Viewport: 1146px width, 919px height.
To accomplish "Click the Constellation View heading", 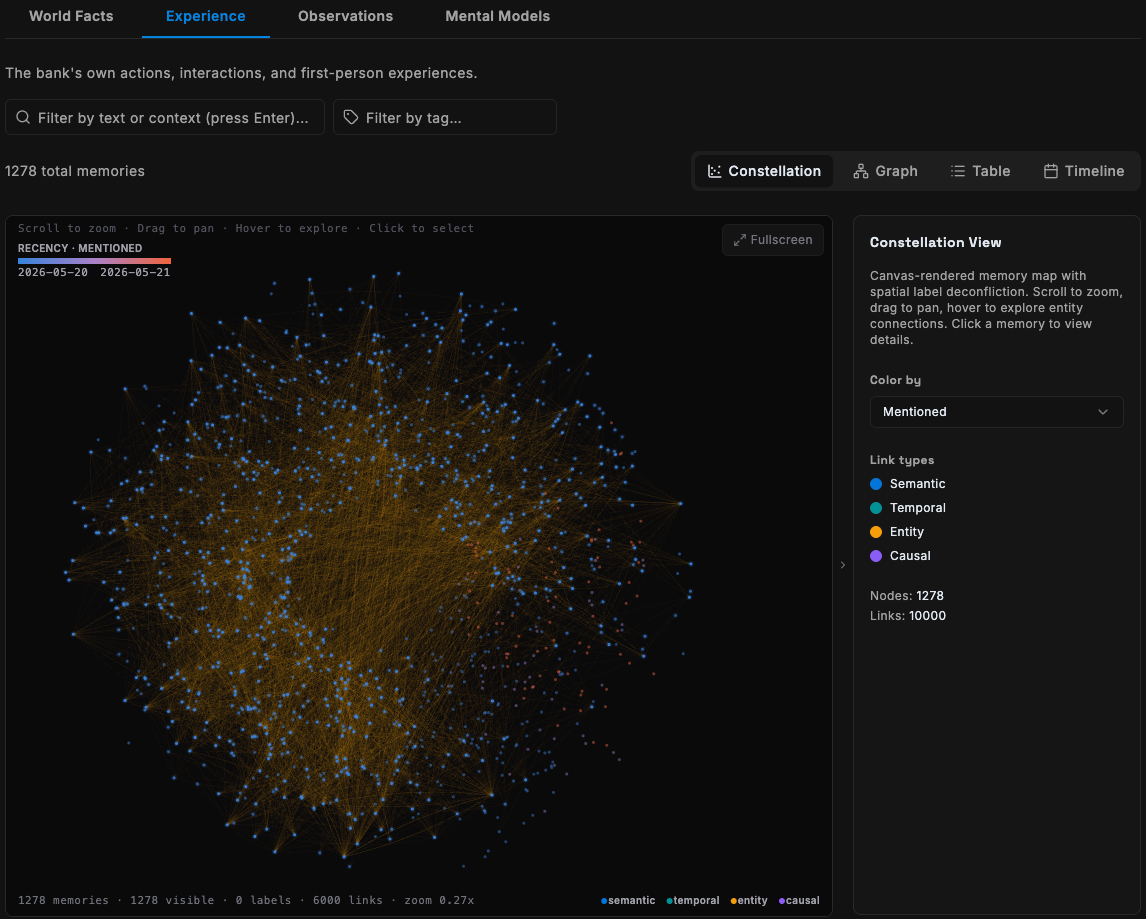I will pos(936,242).
